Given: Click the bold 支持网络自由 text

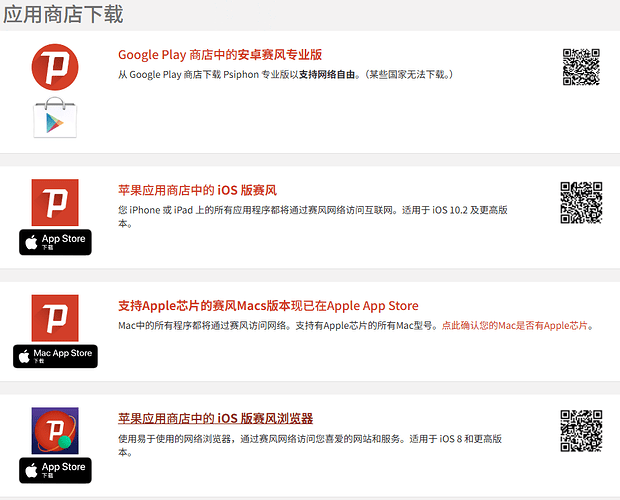Looking at the screenshot, I should pos(327,74).
